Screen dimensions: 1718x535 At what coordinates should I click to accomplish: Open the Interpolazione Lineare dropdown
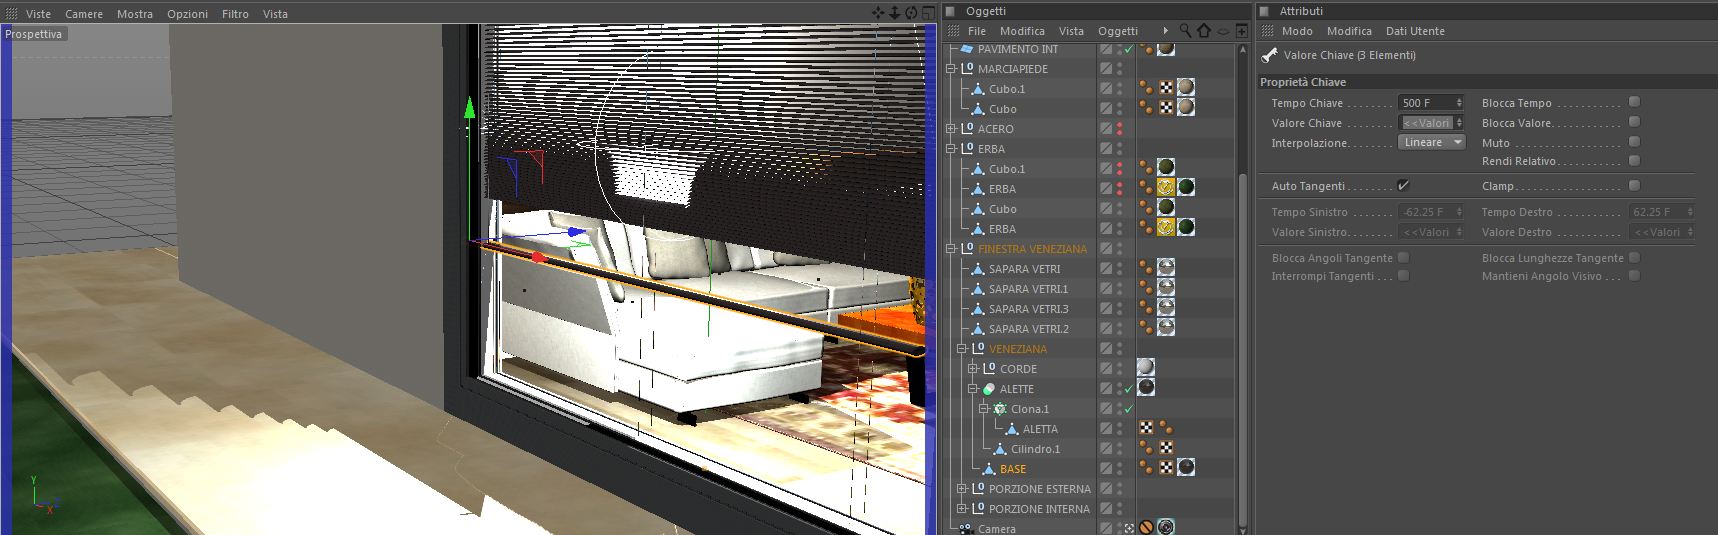1432,142
